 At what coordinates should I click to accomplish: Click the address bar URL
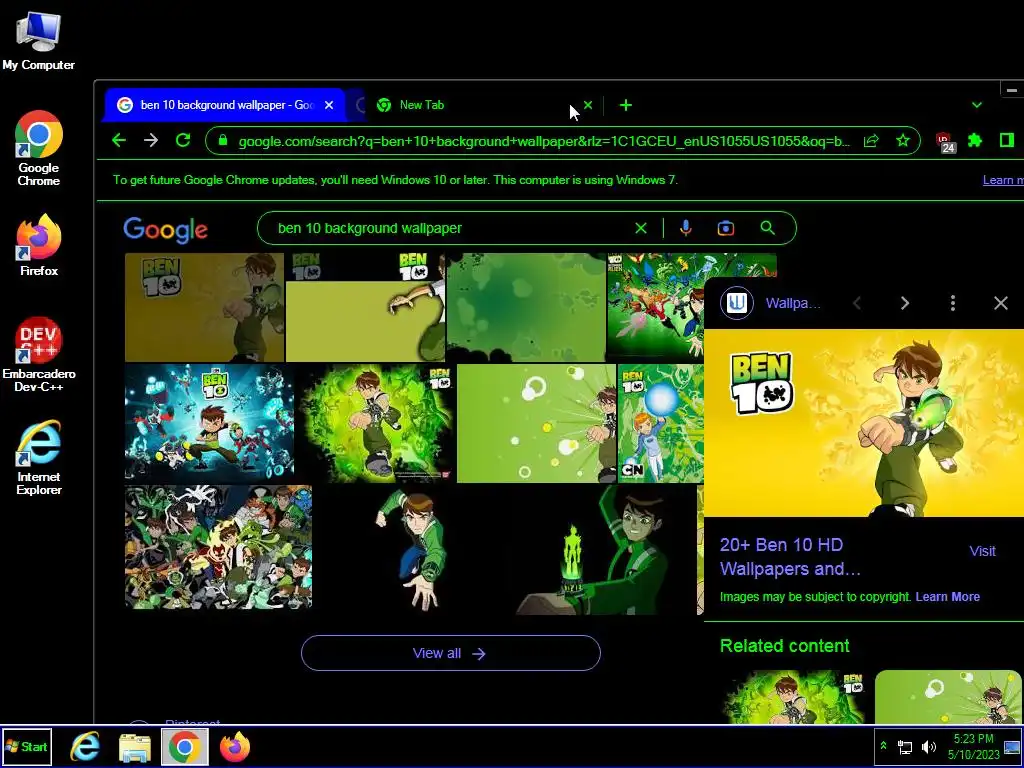click(x=544, y=141)
